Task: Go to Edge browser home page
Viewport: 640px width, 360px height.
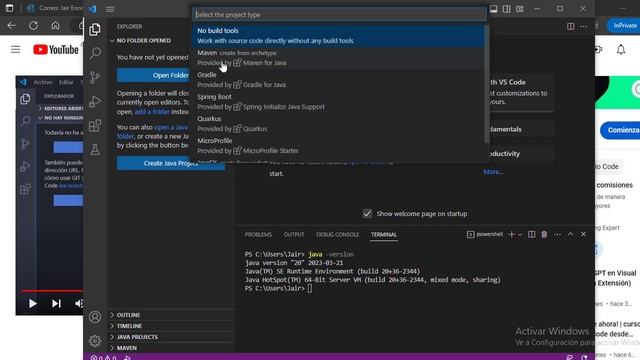Action: (55, 25)
